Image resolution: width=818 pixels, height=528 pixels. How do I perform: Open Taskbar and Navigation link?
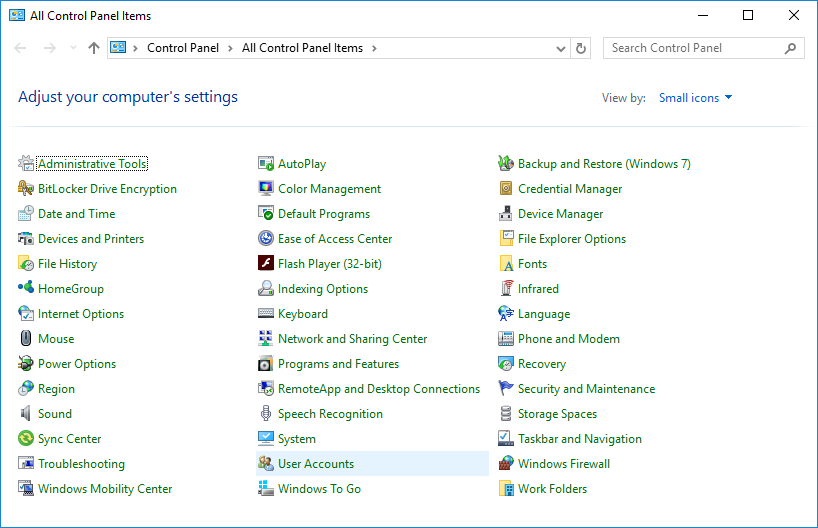pyautogui.click(x=580, y=439)
